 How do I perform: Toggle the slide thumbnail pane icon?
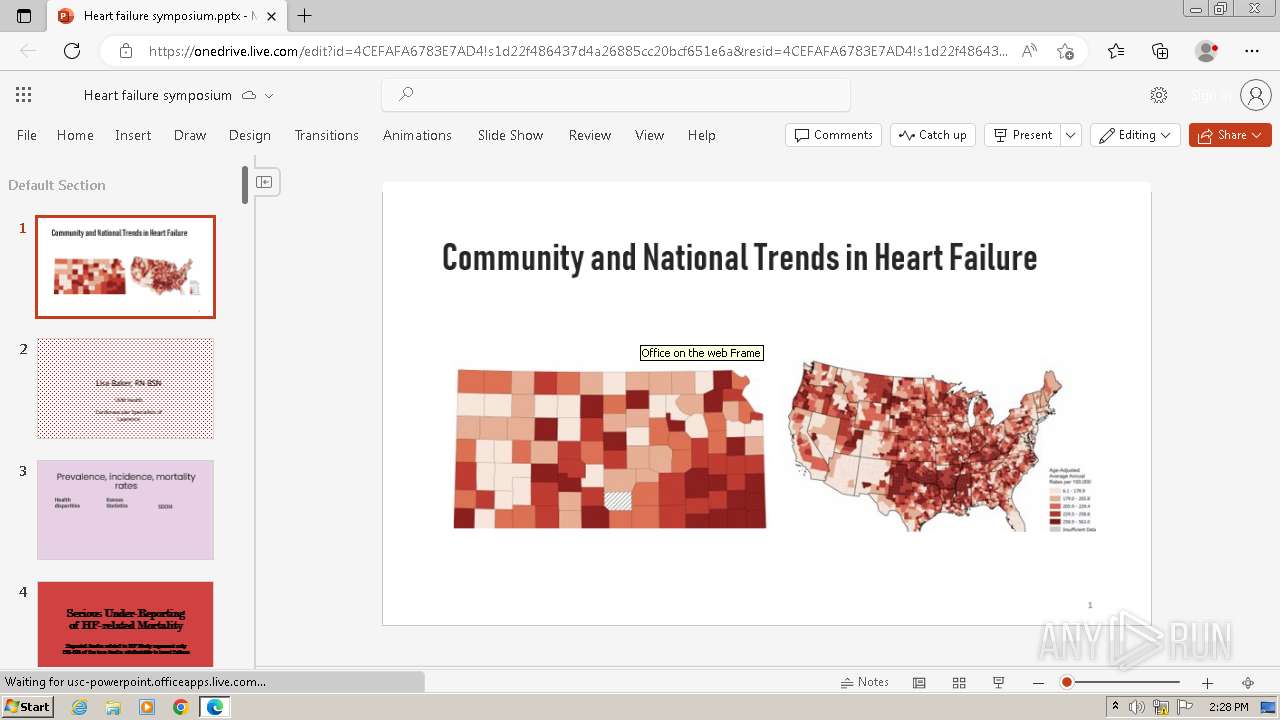tap(264, 182)
